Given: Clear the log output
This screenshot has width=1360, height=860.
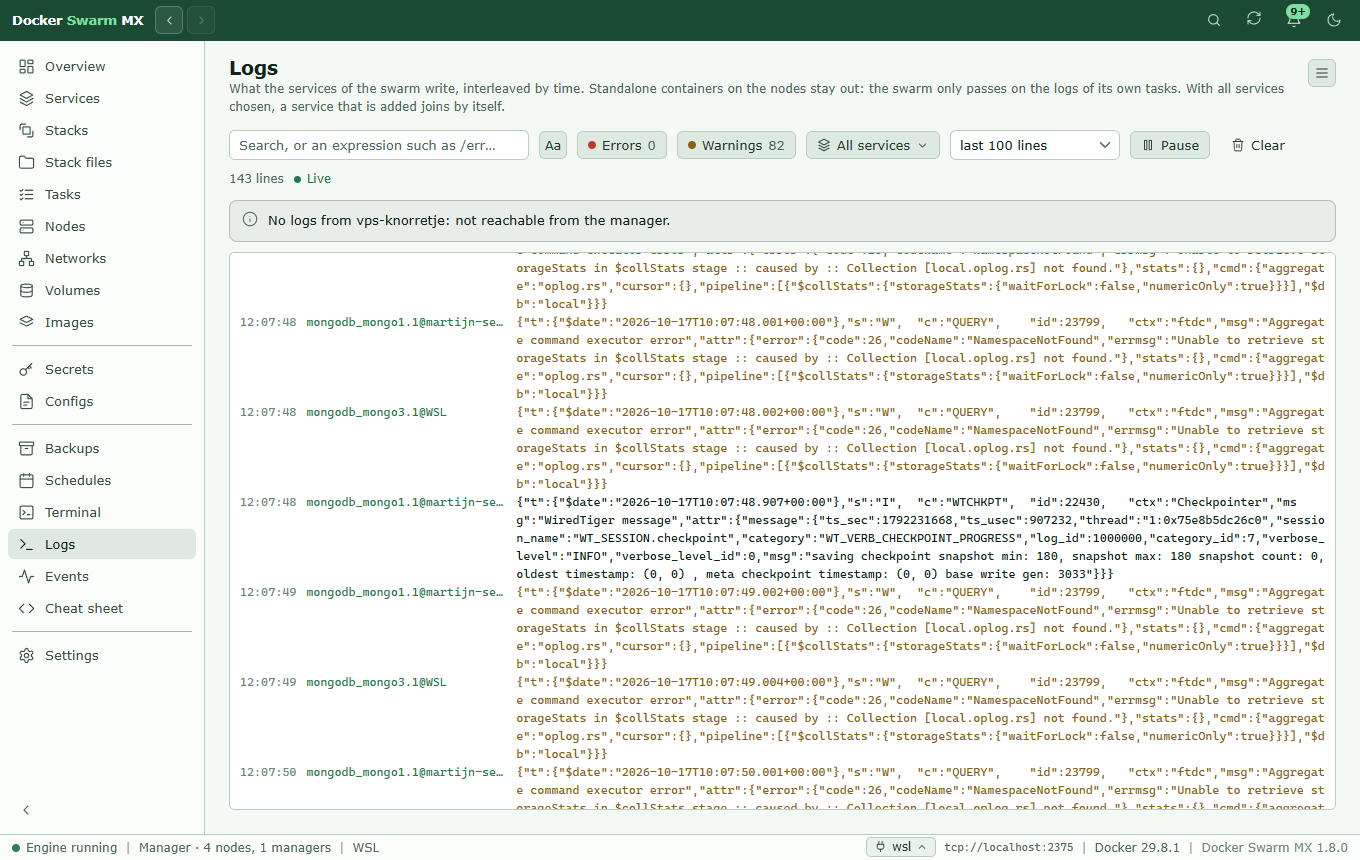Looking at the screenshot, I should [x=1258, y=145].
